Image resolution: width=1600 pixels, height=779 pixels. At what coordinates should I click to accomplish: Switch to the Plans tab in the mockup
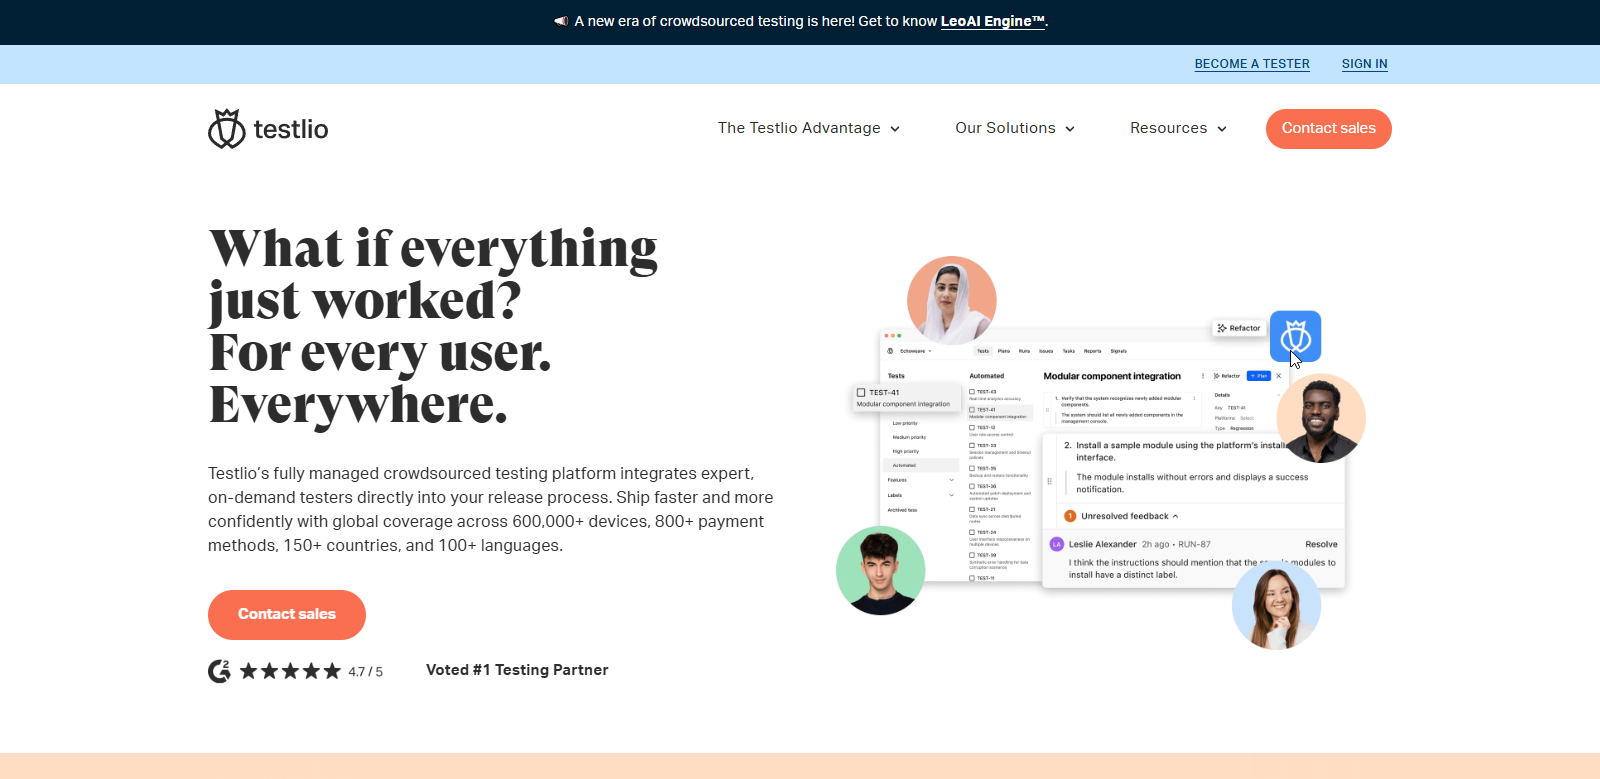pyautogui.click(x=1004, y=351)
